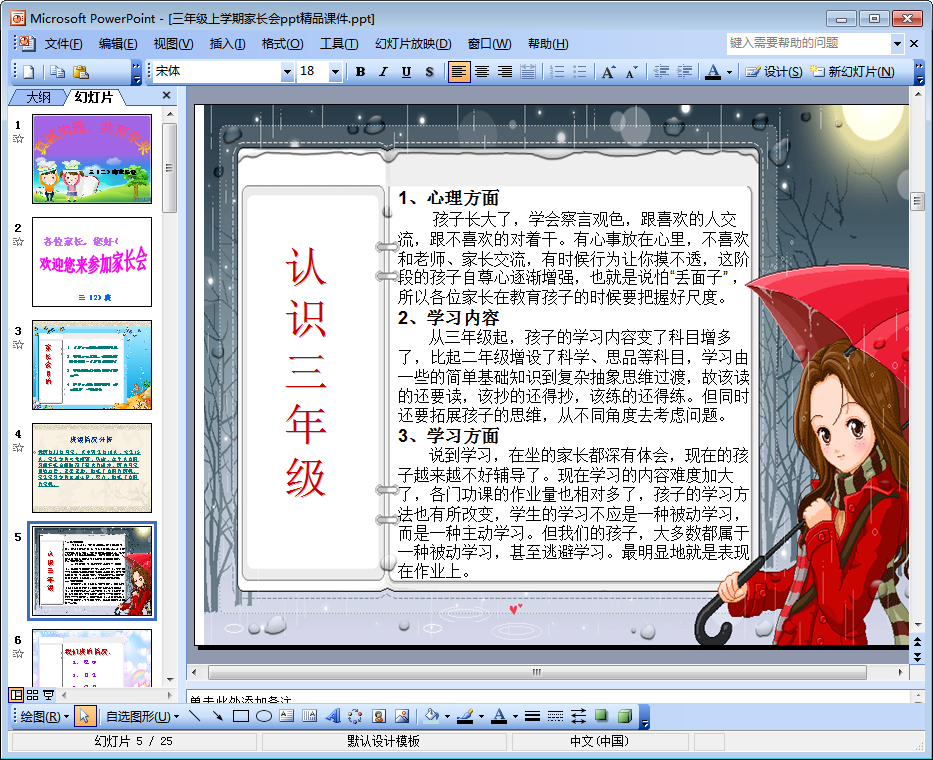Screen dimensions: 933x760
Task: Click the help question input field
Action: (x=809, y=43)
